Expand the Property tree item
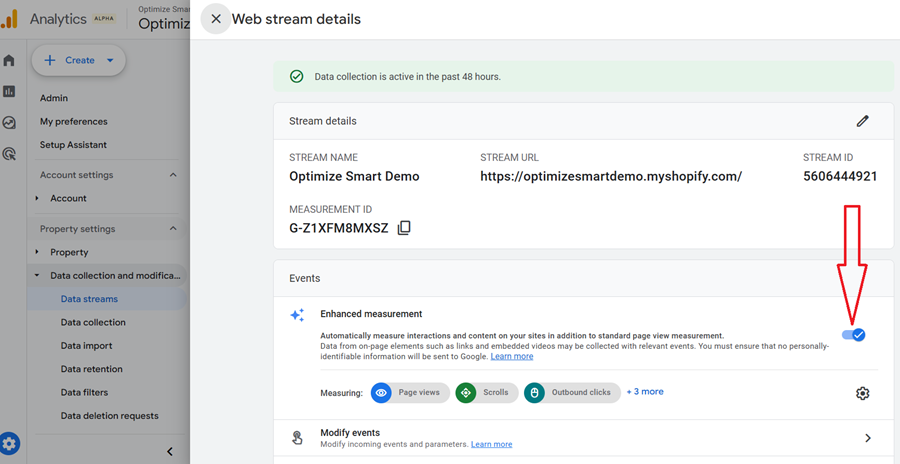The height and width of the screenshot is (464, 900). click(37, 252)
